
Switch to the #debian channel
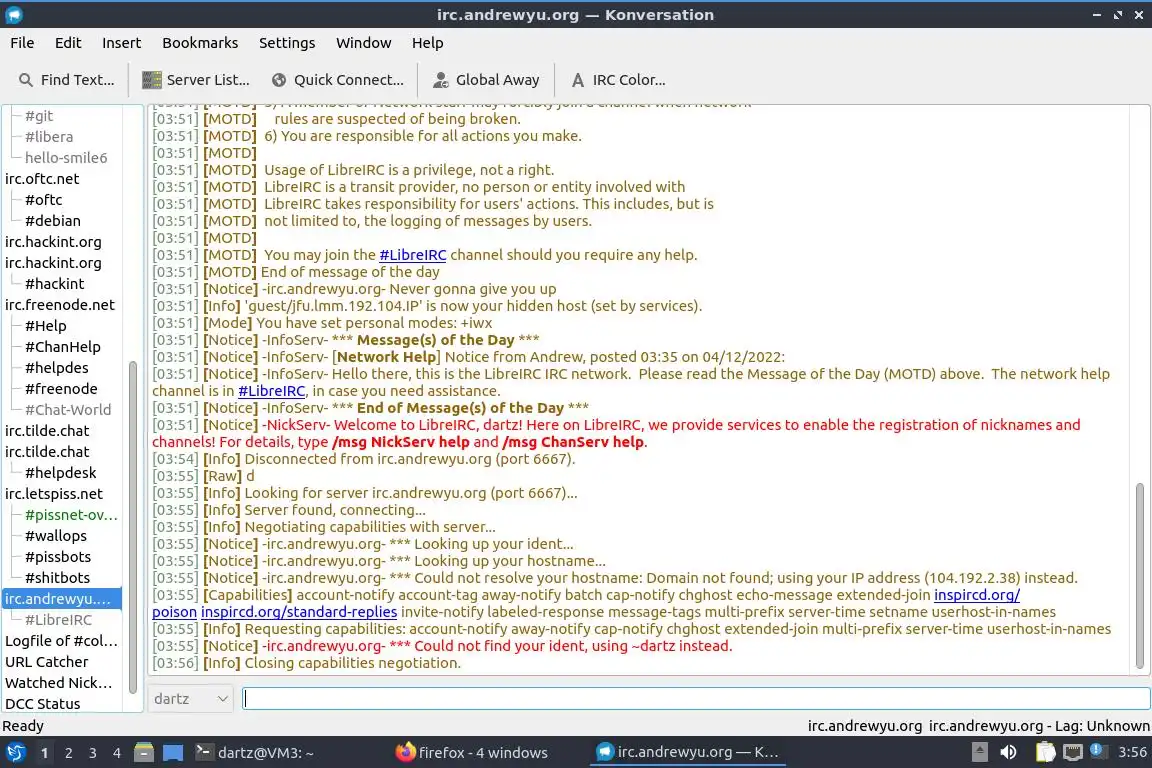tap(53, 220)
